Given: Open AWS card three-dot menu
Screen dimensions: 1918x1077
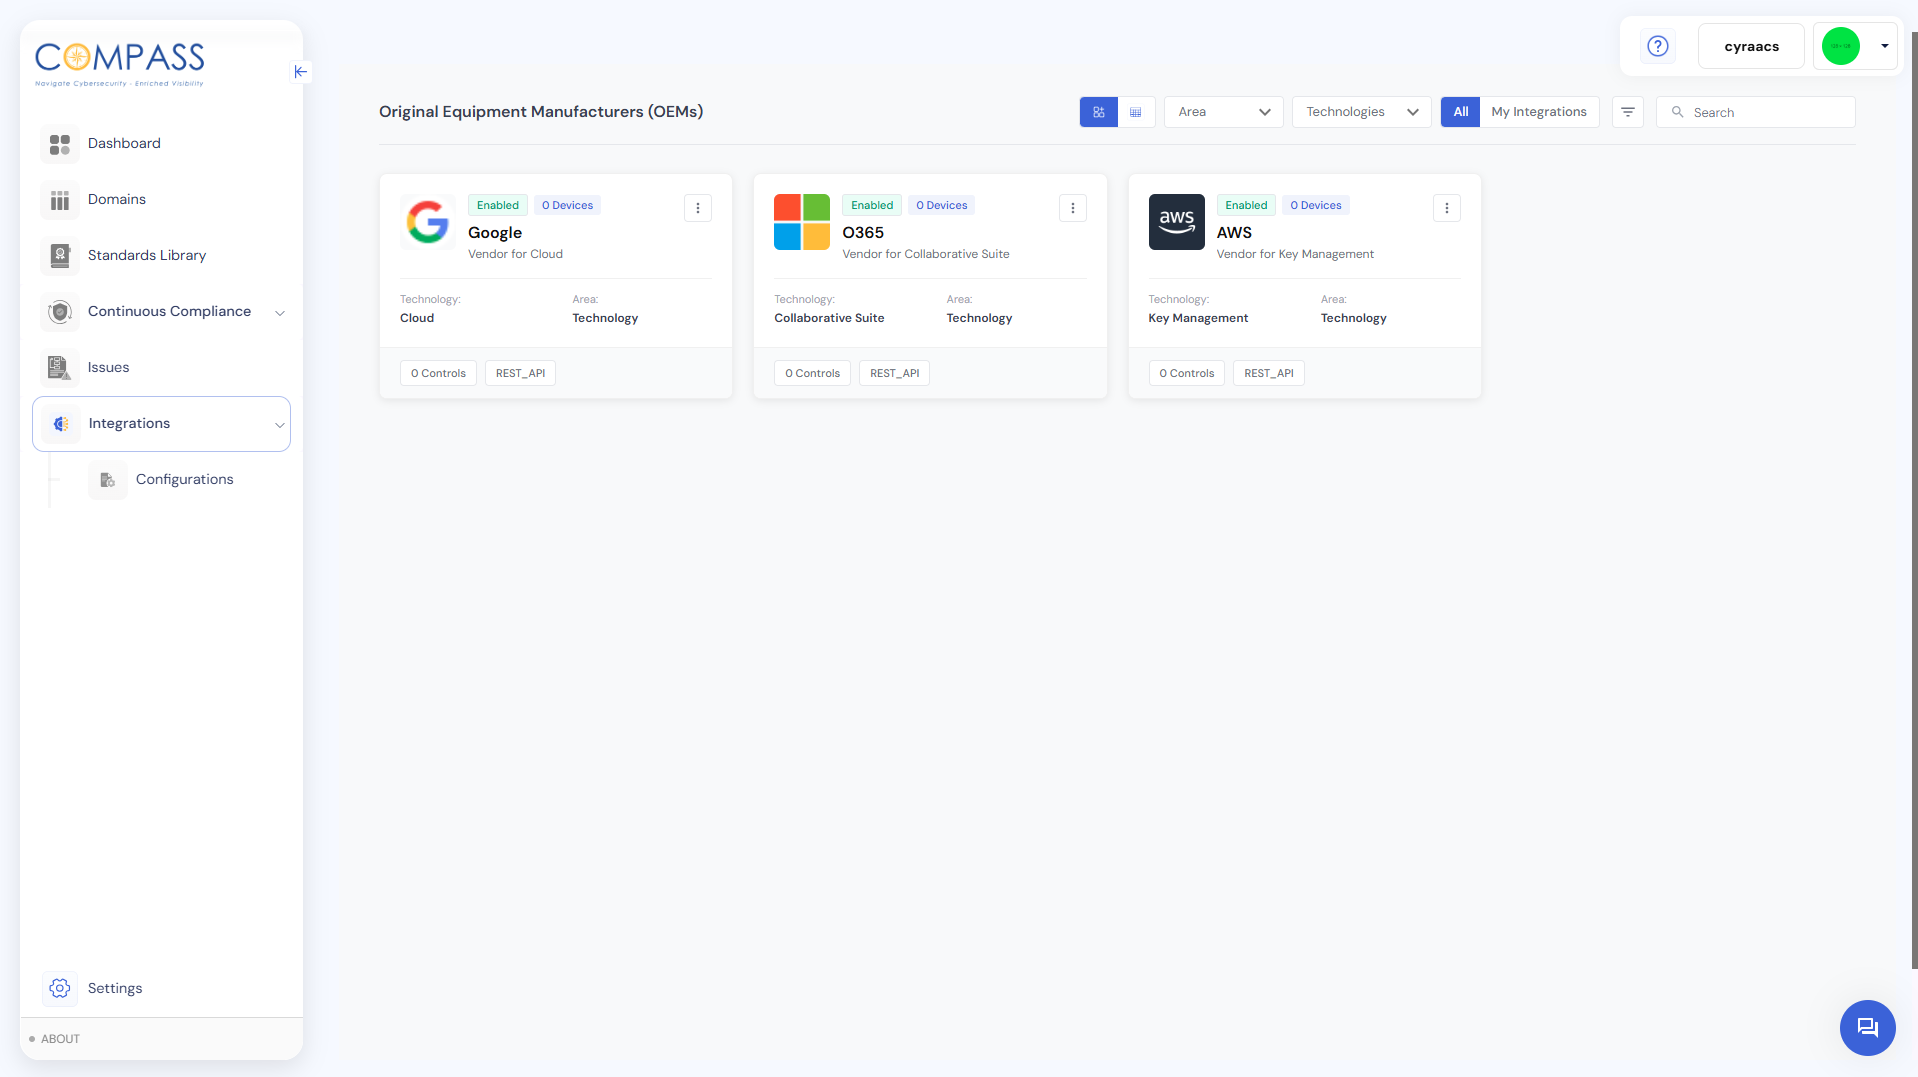Looking at the screenshot, I should (1447, 208).
